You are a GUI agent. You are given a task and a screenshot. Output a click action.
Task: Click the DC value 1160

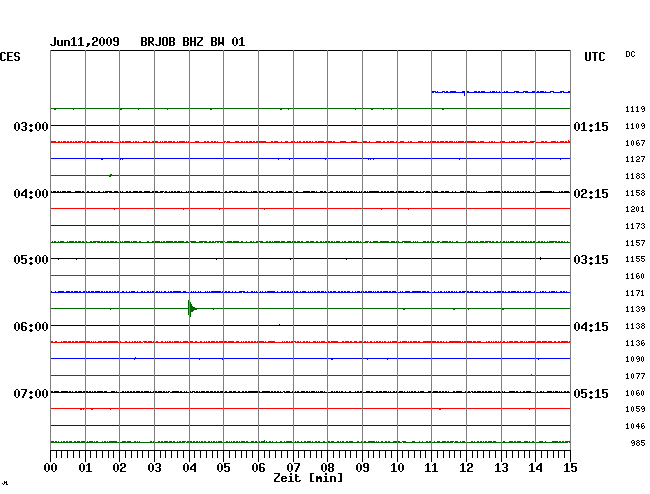[635, 276]
